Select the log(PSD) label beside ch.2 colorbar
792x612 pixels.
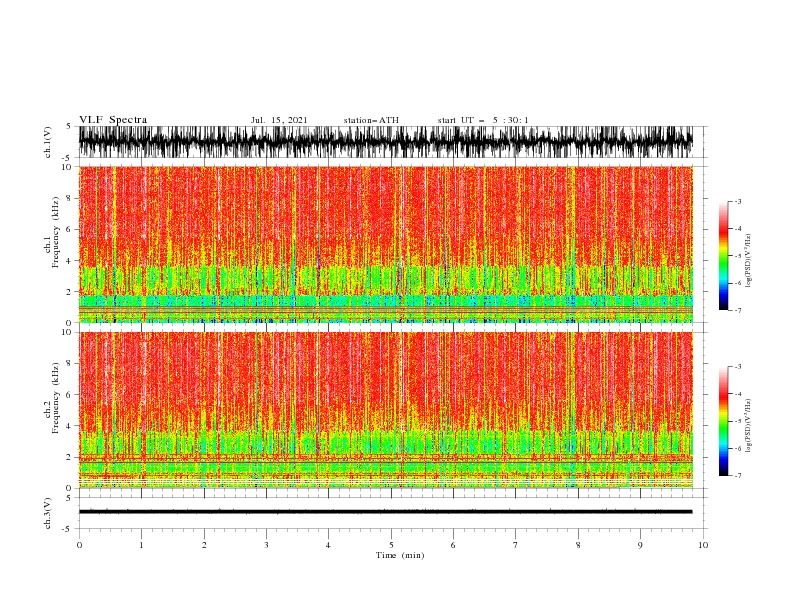[x=748, y=425]
